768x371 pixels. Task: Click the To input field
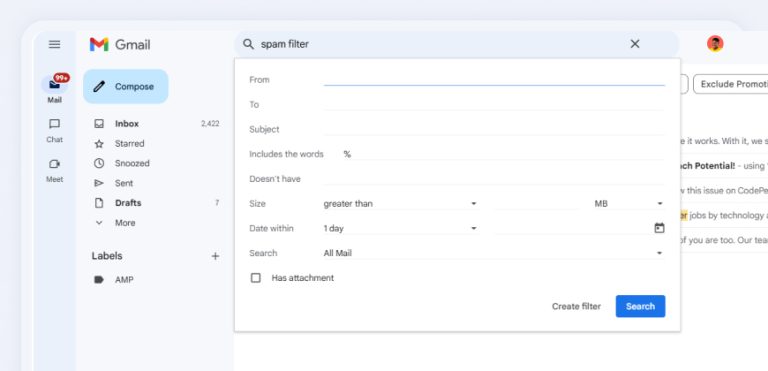coord(494,104)
